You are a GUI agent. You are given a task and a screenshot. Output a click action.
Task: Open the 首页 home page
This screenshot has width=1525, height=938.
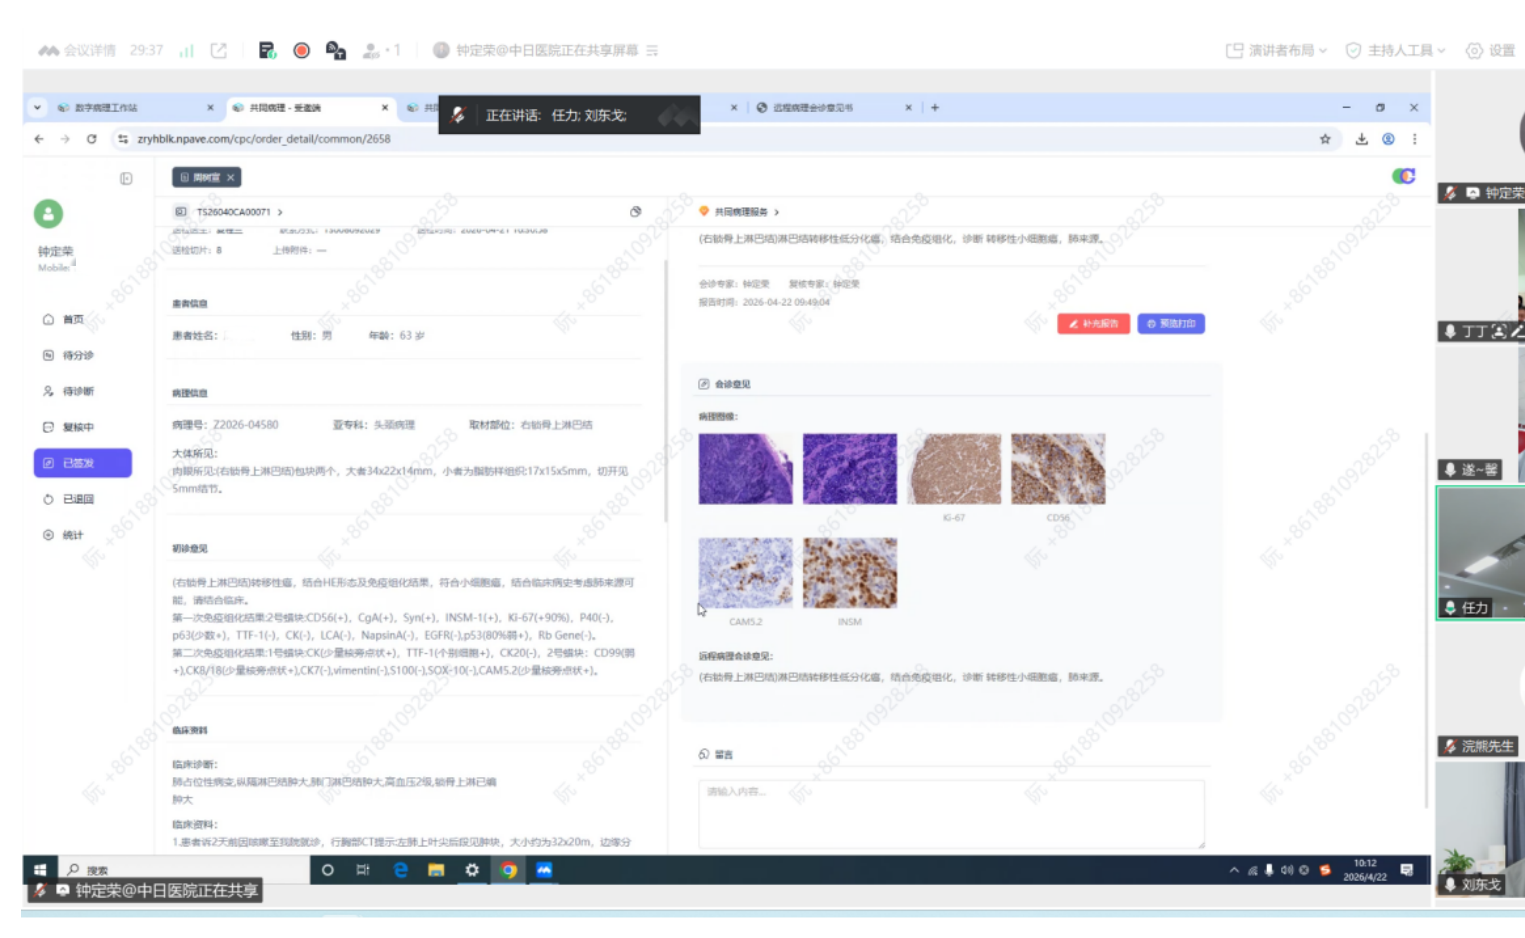(x=73, y=320)
